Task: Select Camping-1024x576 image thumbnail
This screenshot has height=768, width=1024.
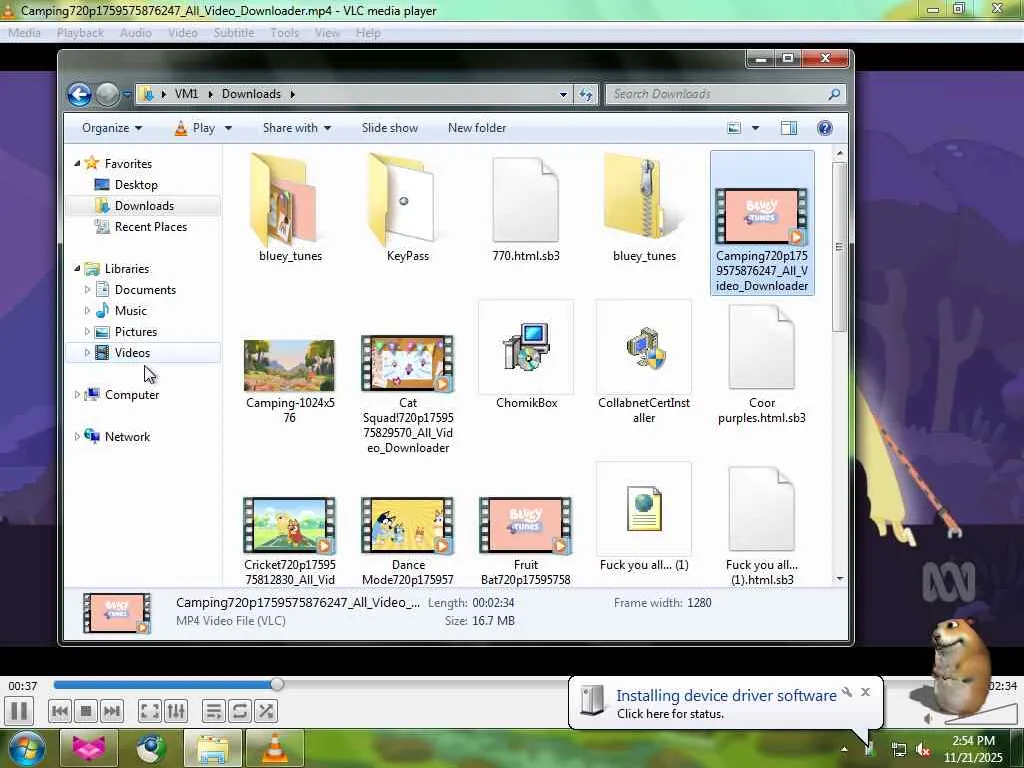Action: pyautogui.click(x=289, y=365)
